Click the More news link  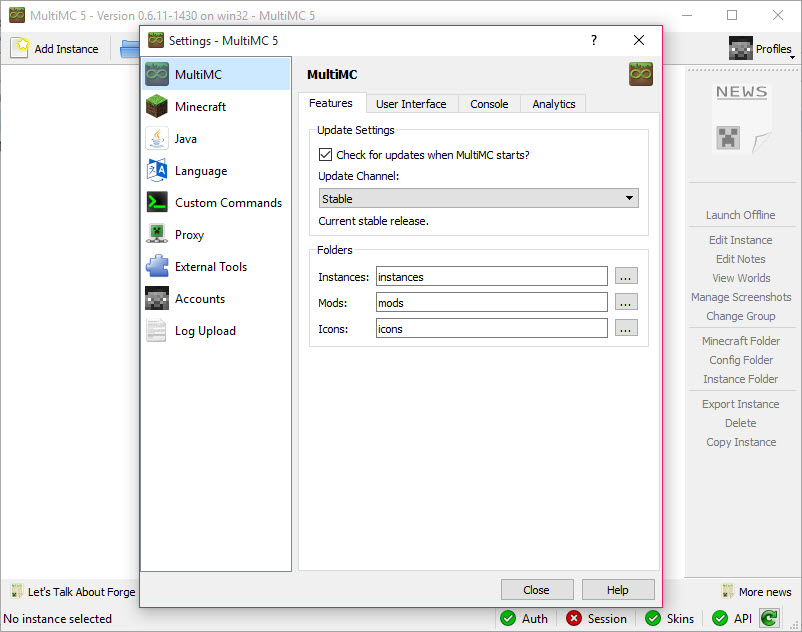pos(765,592)
